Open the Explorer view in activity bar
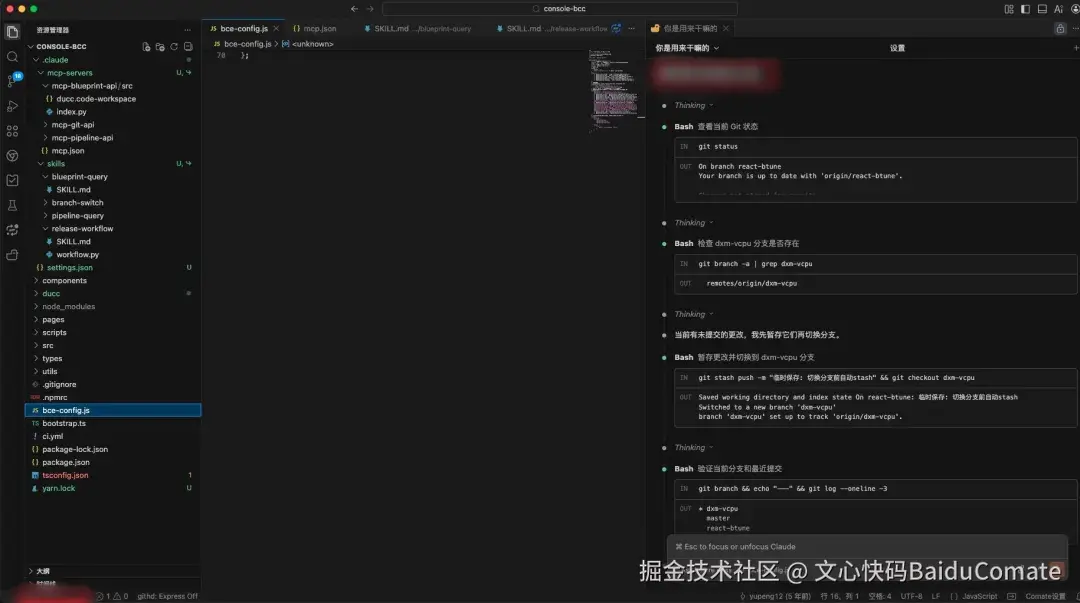Screen dimensions: 1080x603 point(12,32)
